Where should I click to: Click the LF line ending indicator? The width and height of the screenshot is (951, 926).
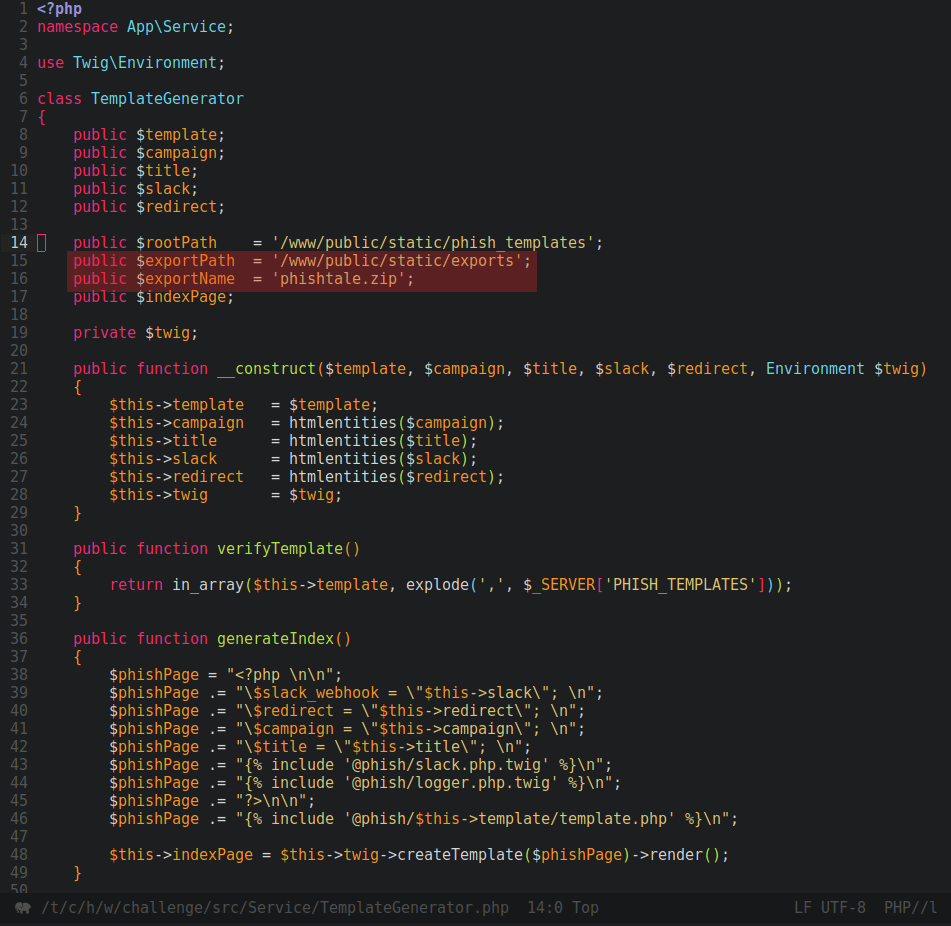point(803,907)
